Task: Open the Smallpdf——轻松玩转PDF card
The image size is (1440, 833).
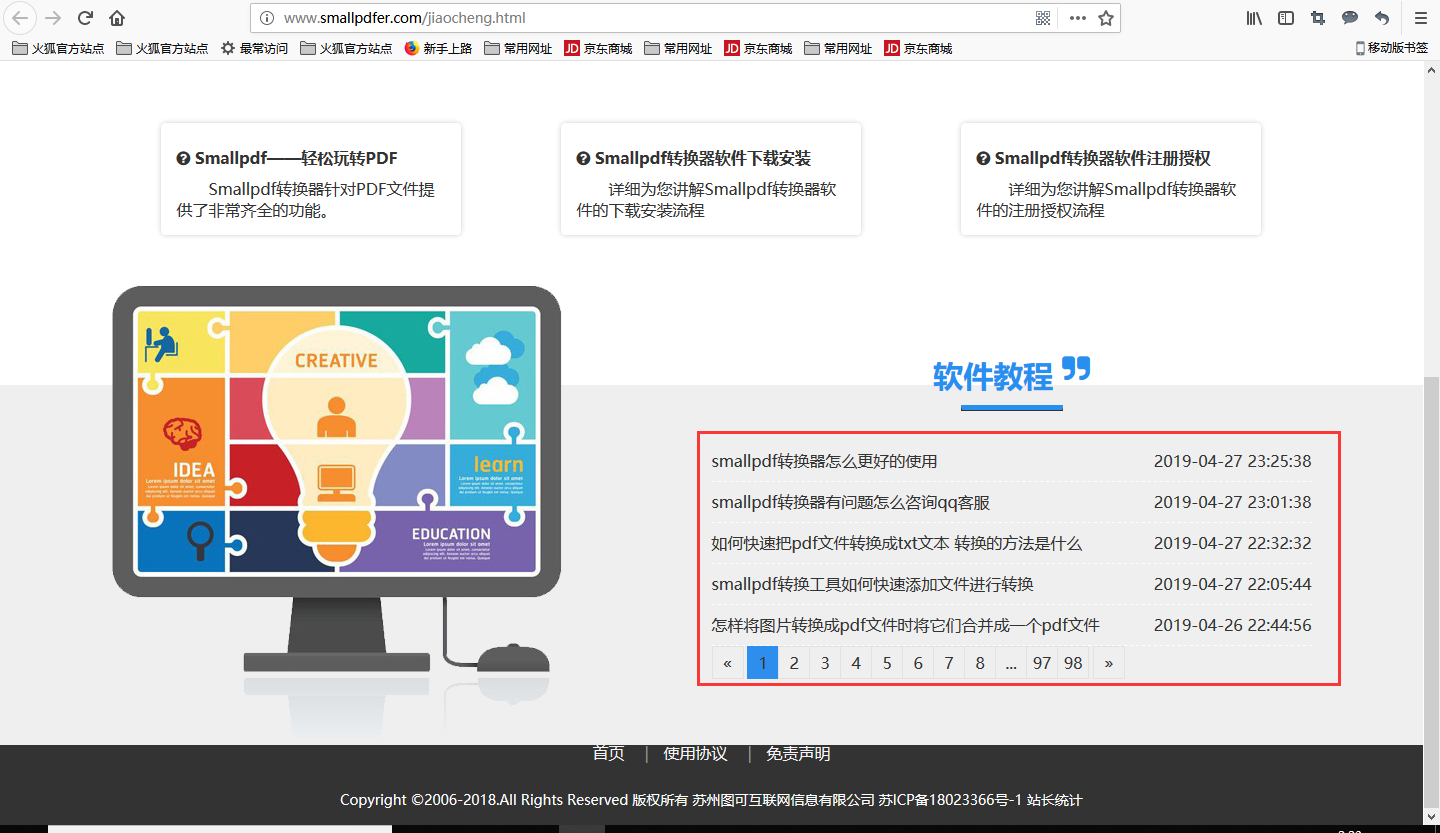Action: 311,179
